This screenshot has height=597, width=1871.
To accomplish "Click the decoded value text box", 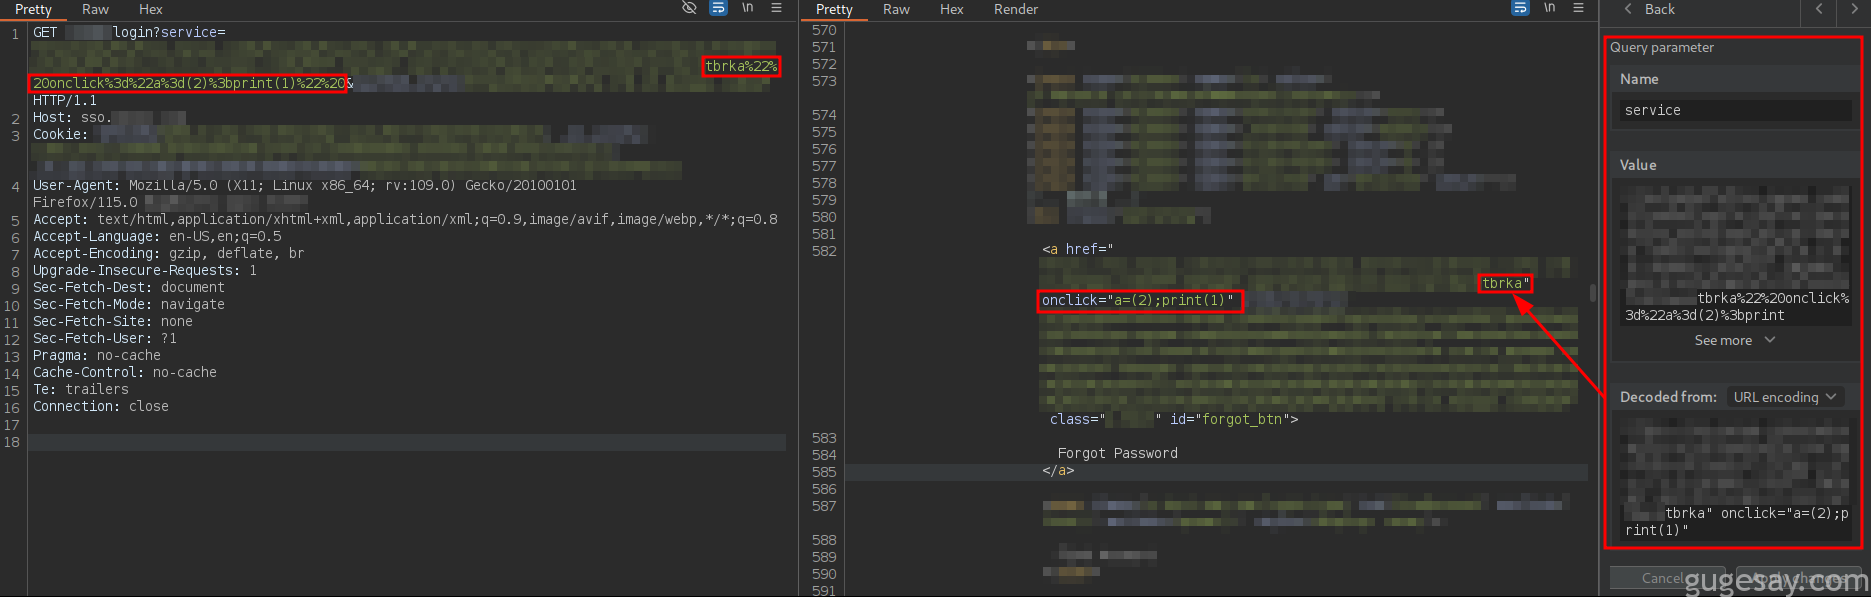I will 1734,478.
